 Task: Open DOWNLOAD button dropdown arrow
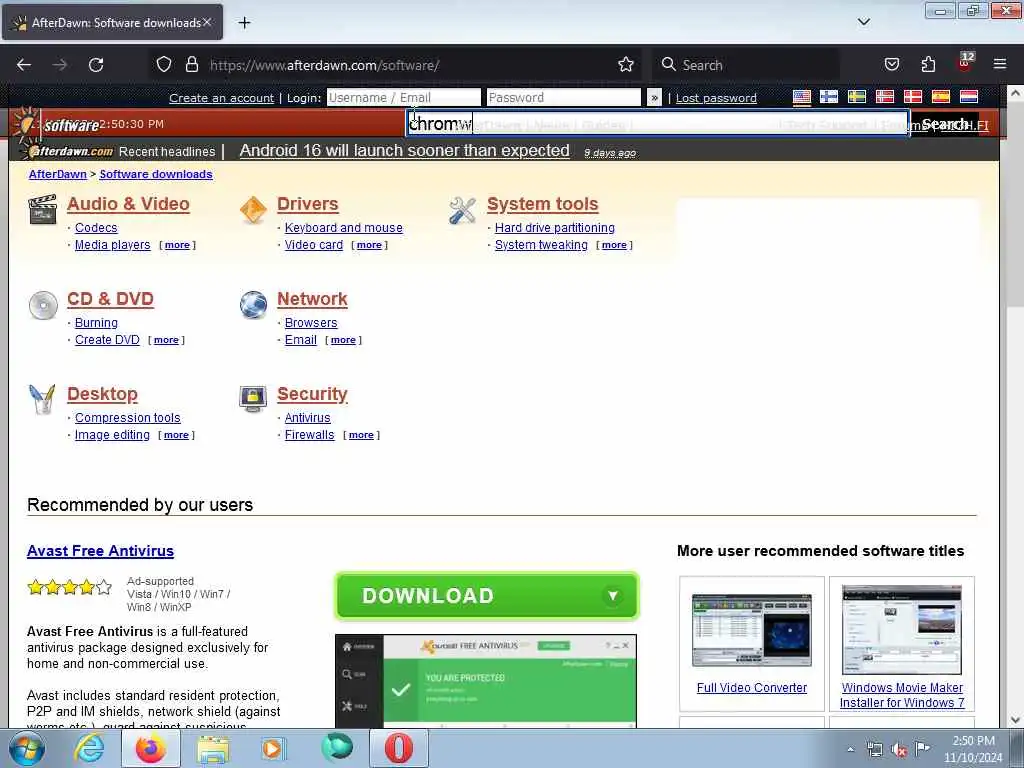[612, 596]
